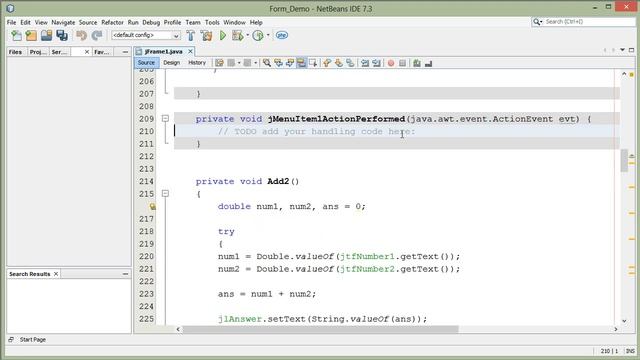Close the Search Results tab
This screenshot has width=640, height=360.
coord(56,274)
